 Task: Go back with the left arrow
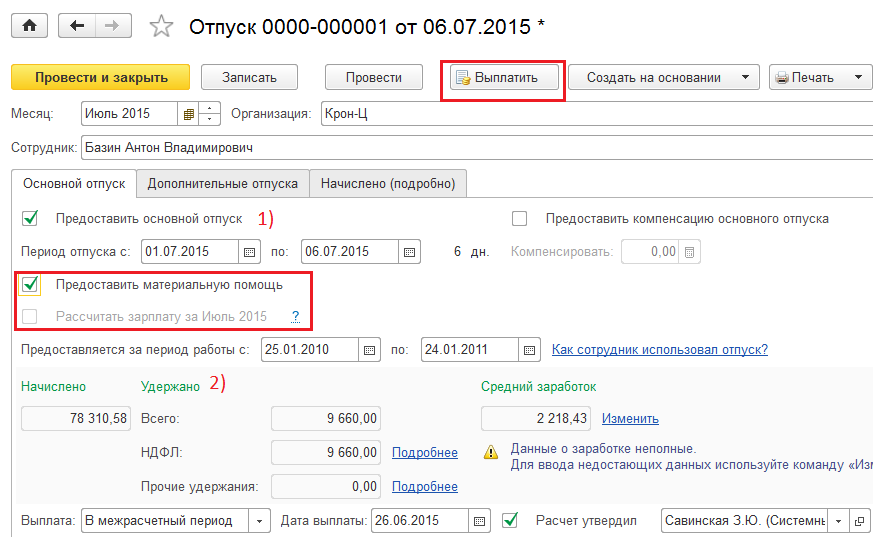pyautogui.click(x=77, y=26)
